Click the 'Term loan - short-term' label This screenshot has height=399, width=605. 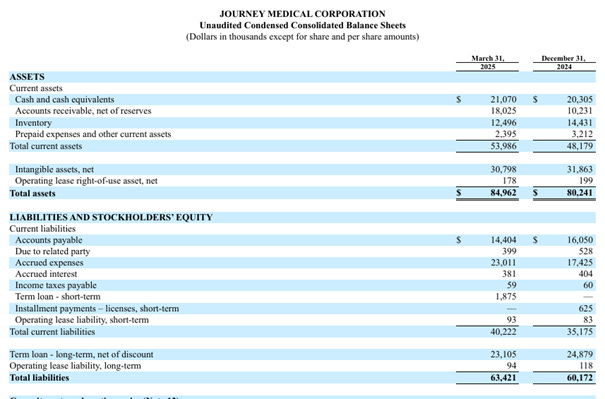(57, 297)
